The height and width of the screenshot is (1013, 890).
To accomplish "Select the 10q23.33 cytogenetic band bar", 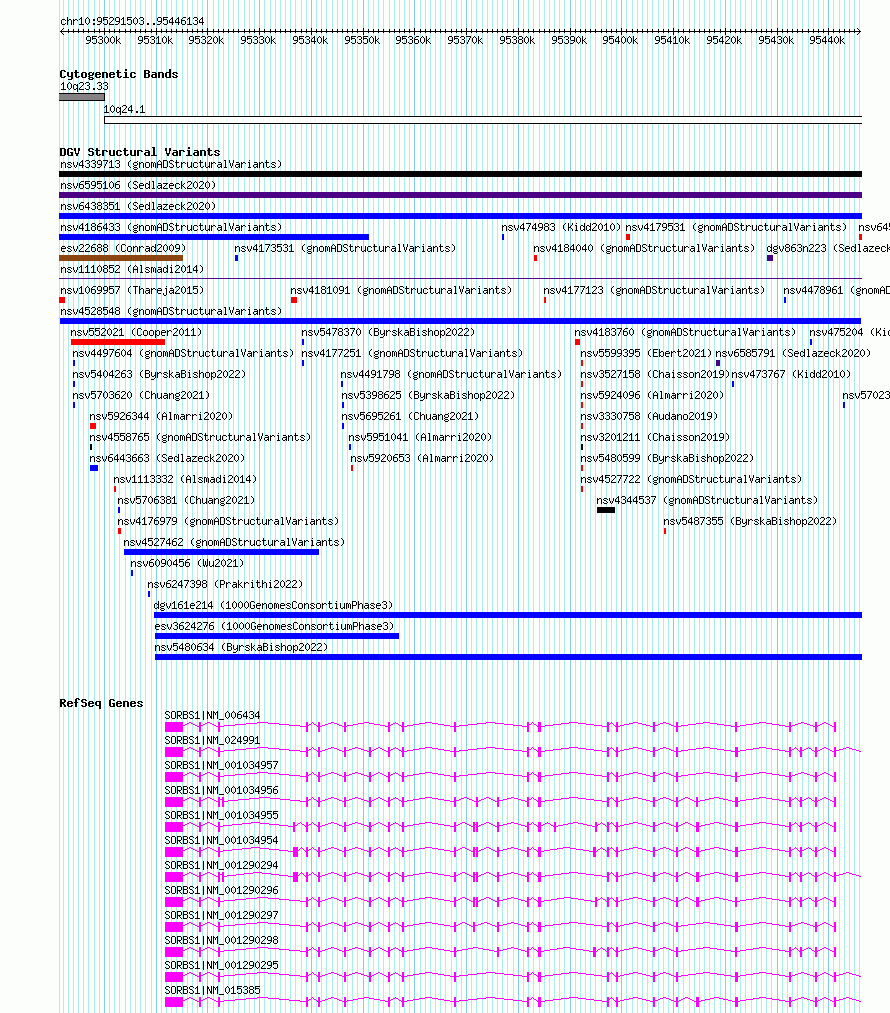I will point(82,97).
